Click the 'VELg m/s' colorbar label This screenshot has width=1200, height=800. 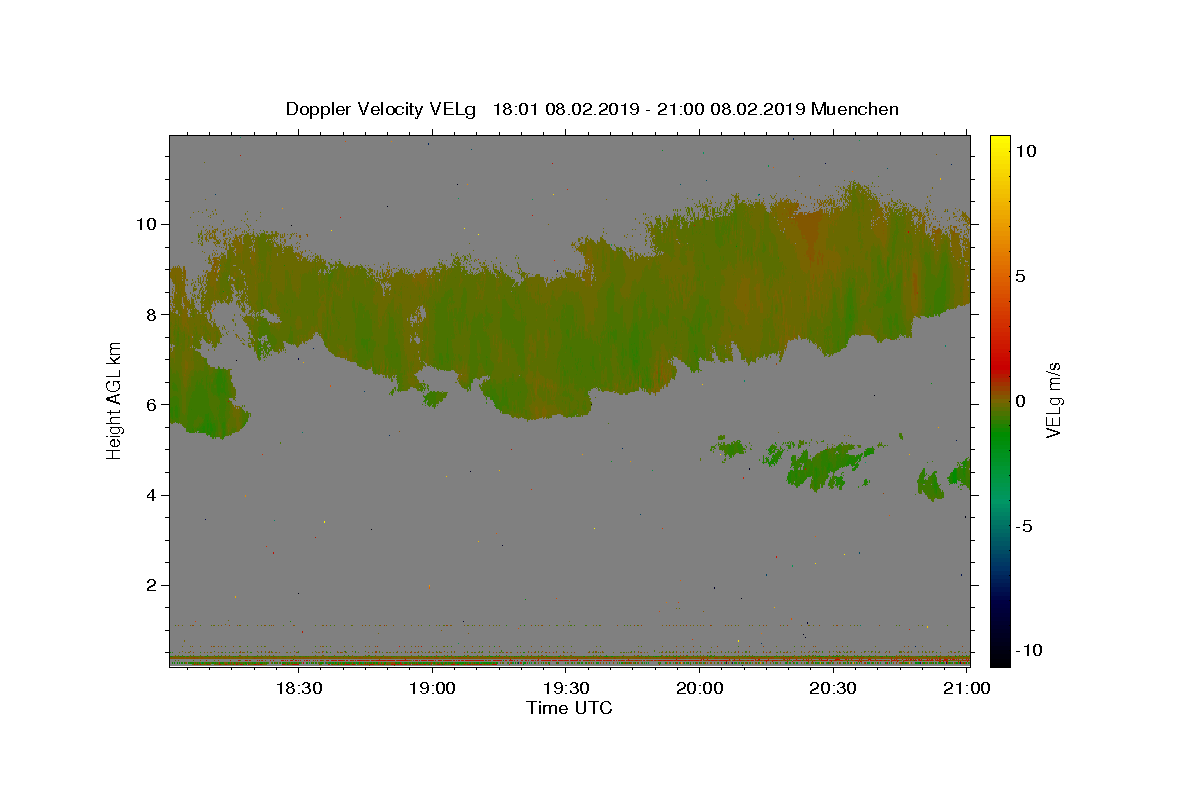[1054, 400]
